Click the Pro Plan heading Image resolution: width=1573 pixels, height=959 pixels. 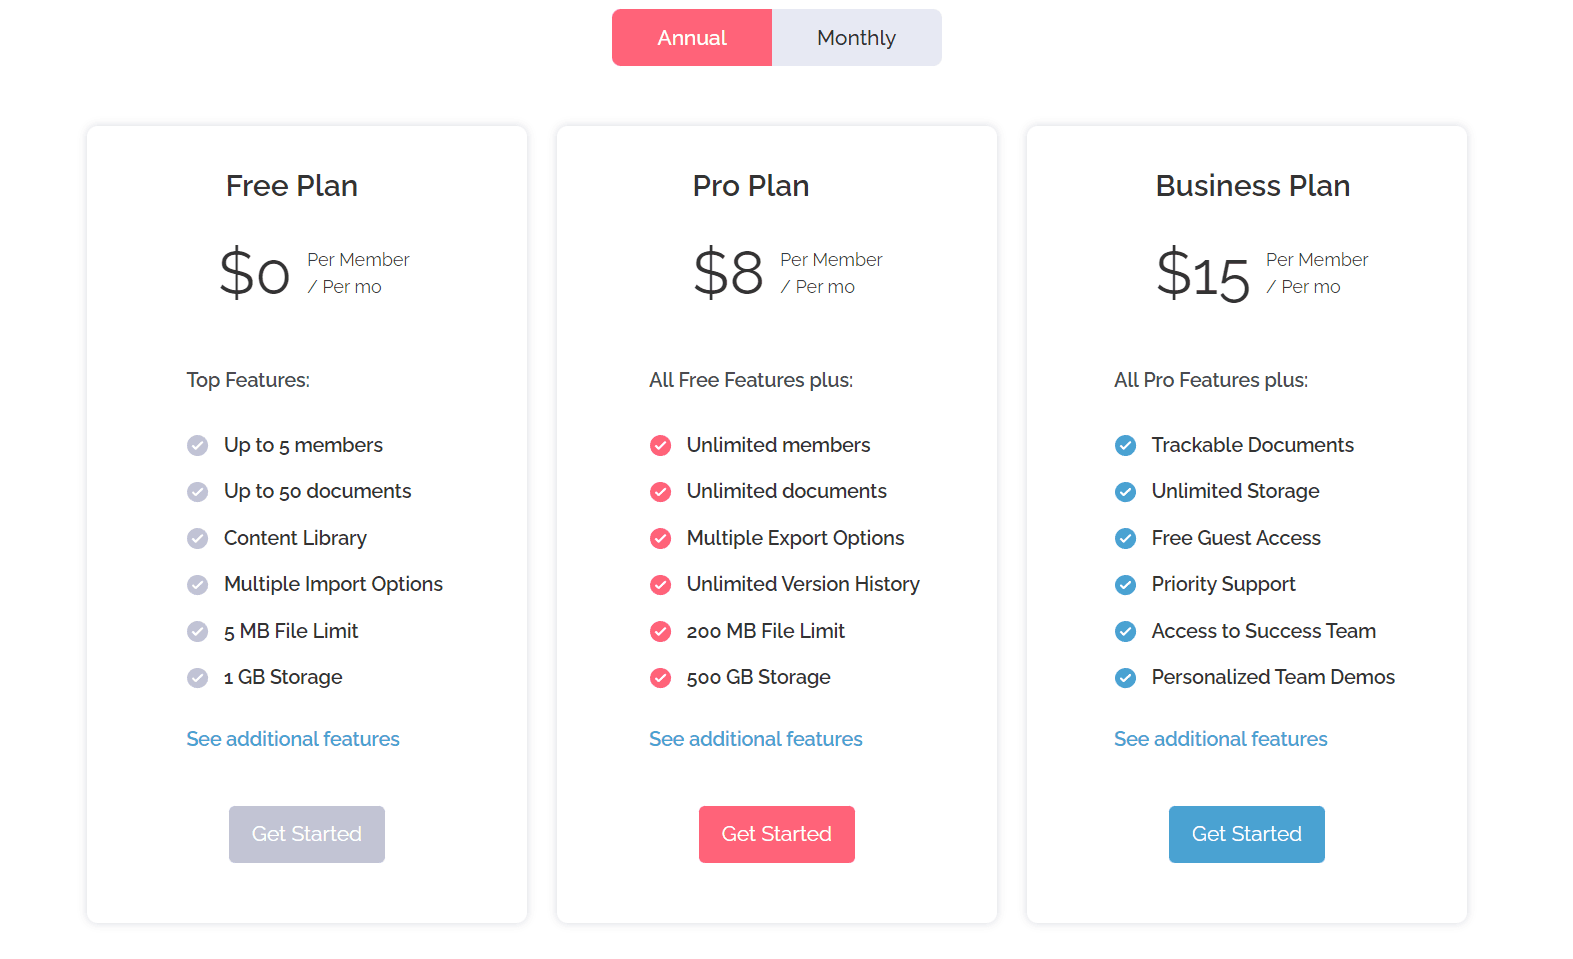751,186
